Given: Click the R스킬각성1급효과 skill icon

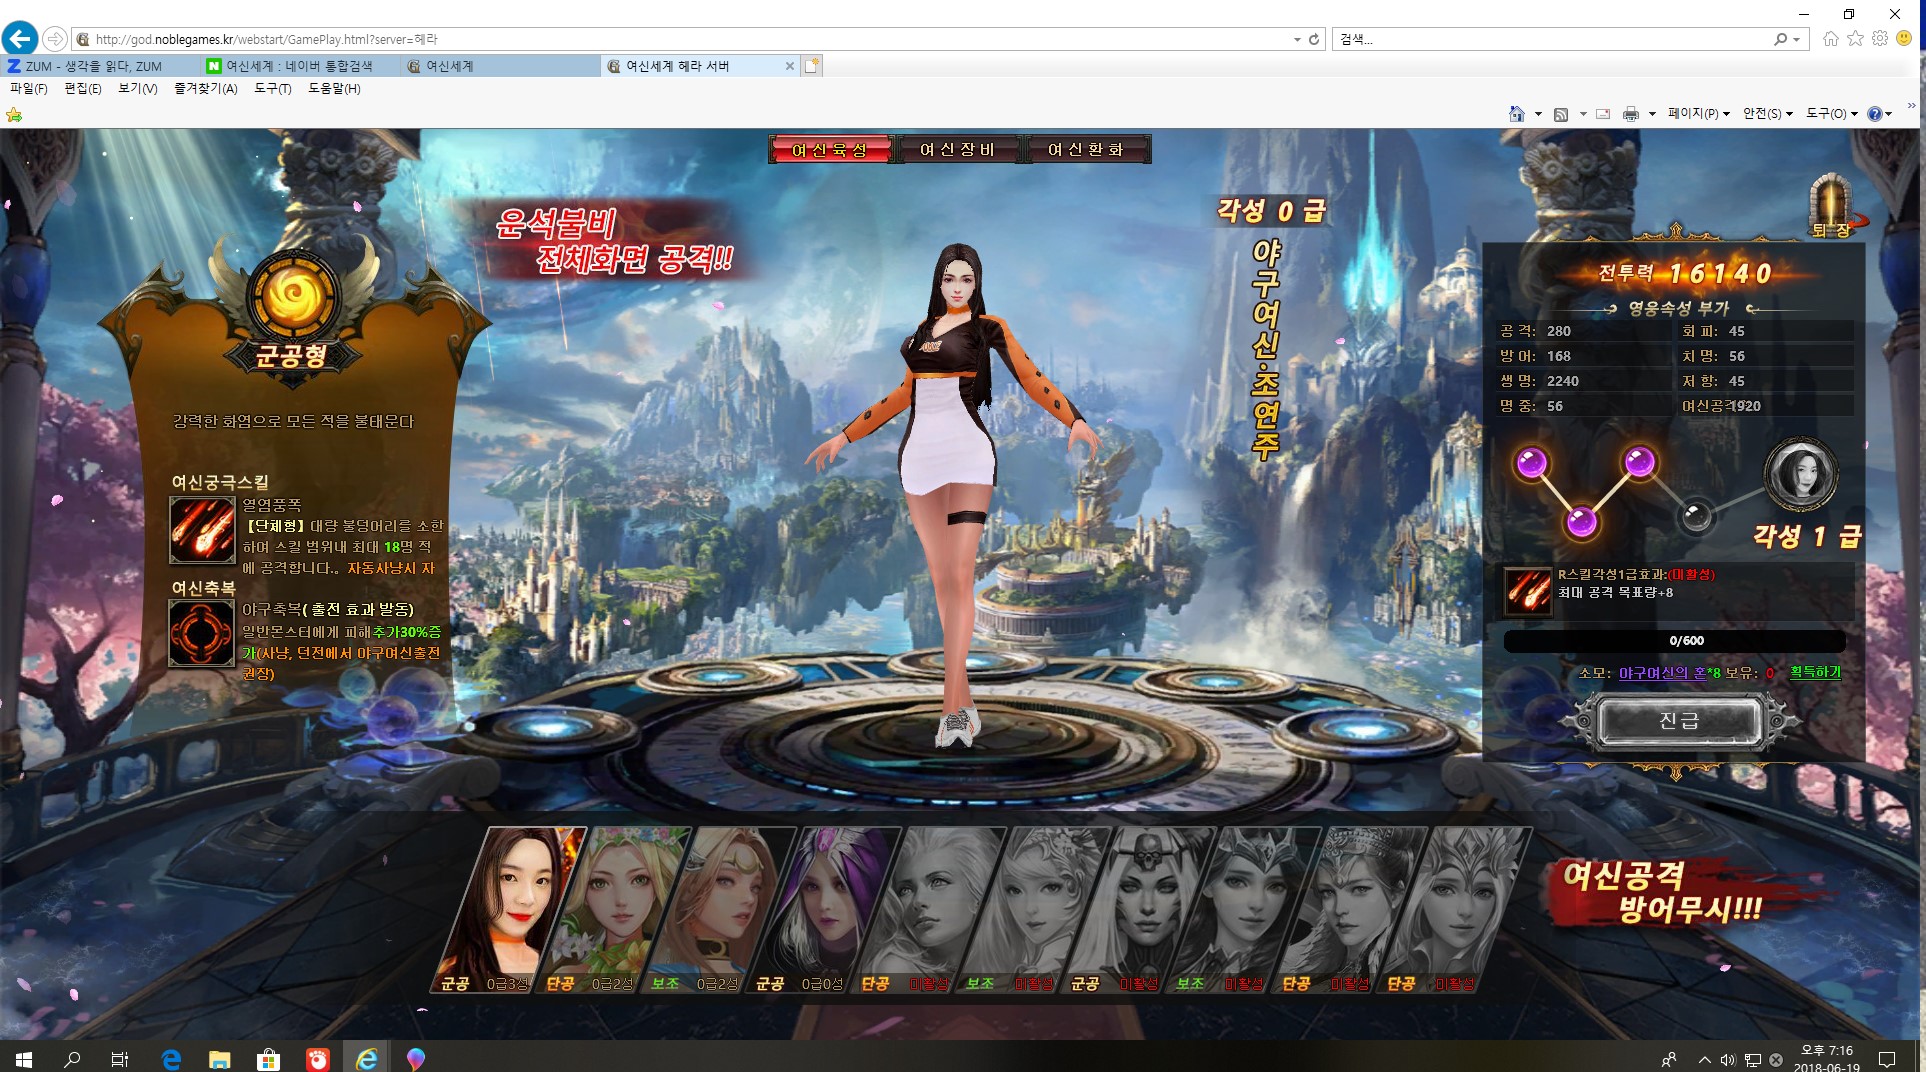Looking at the screenshot, I should (1529, 592).
